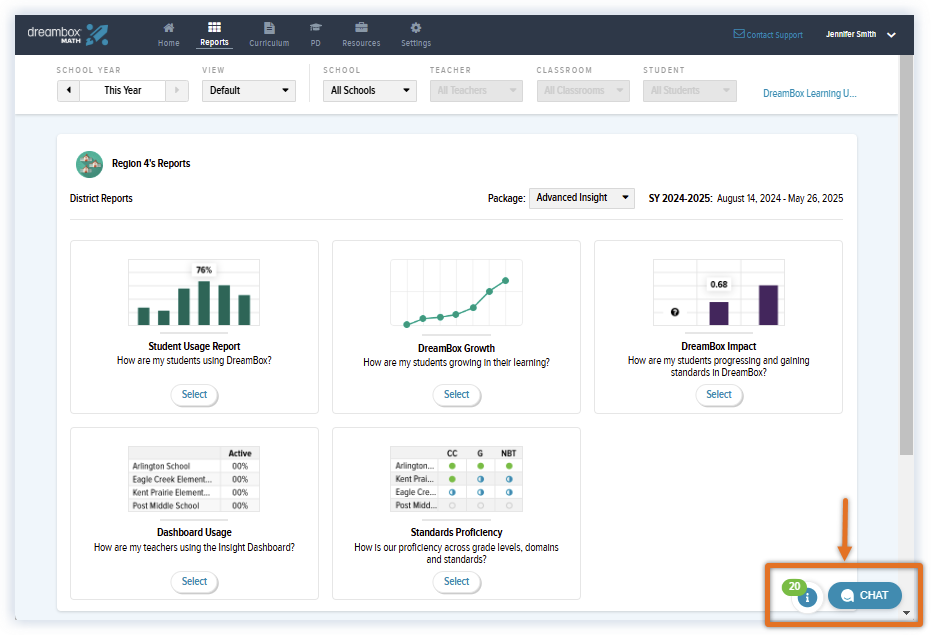The height and width of the screenshot is (635, 934).
Task: Click the 0.68 value on impact chart
Action: tap(719, 284)
